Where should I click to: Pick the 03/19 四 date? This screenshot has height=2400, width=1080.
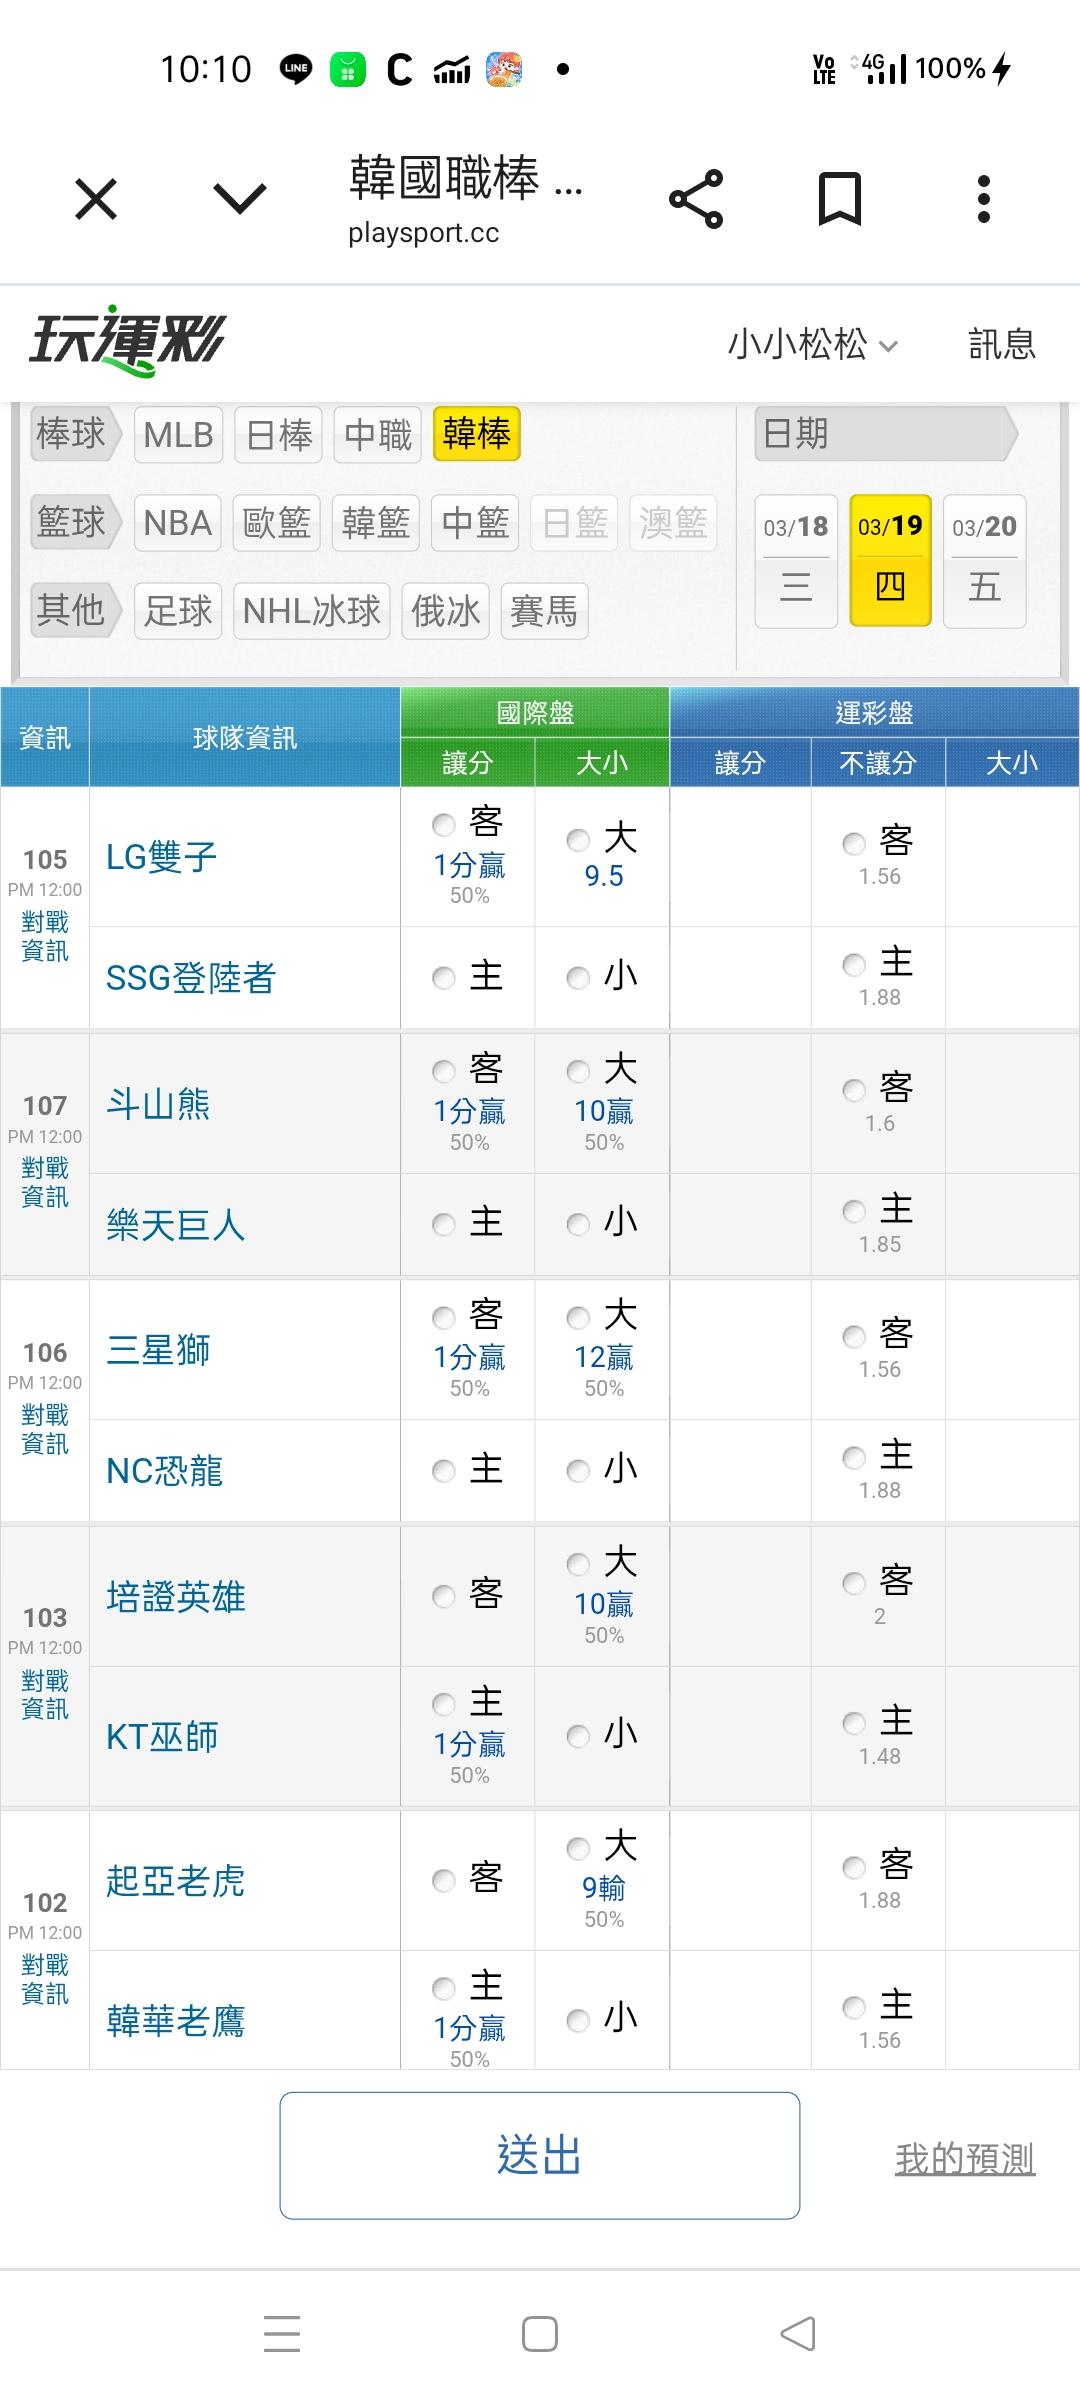890,561
